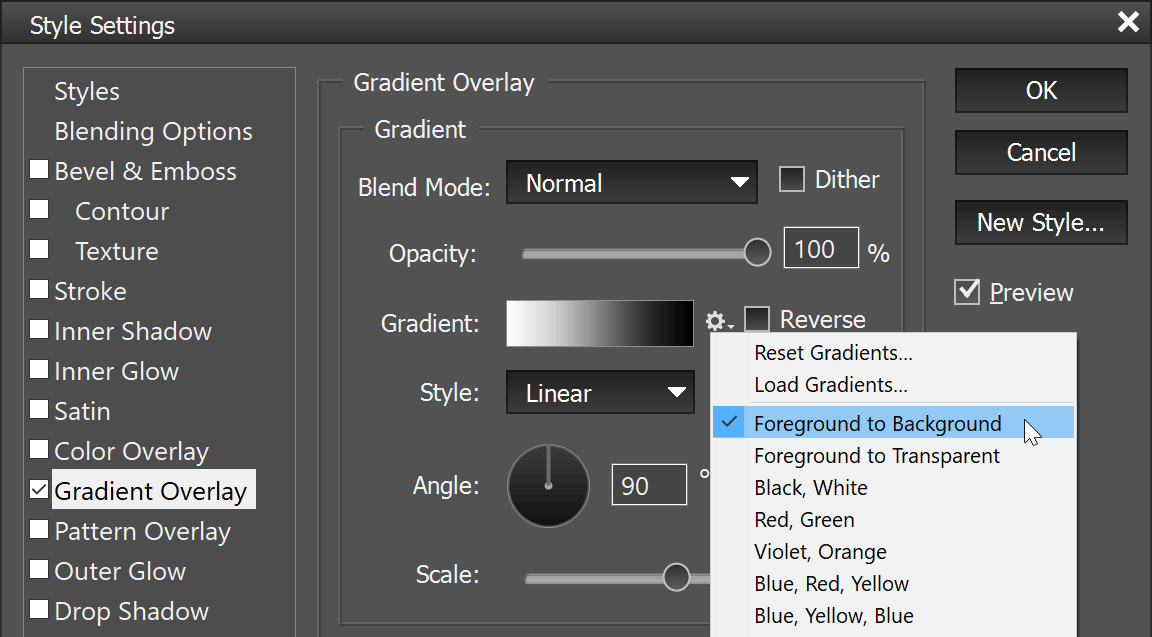Image resolution: width=1152 pixels, height=637 pixels.
Task: Expand the Style Linear dropdown
Action: point(600,393)
